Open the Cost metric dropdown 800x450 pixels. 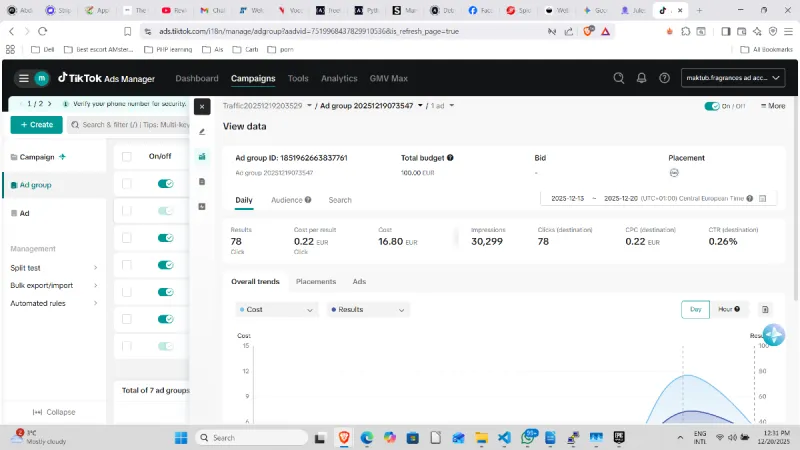pos(277,310)
